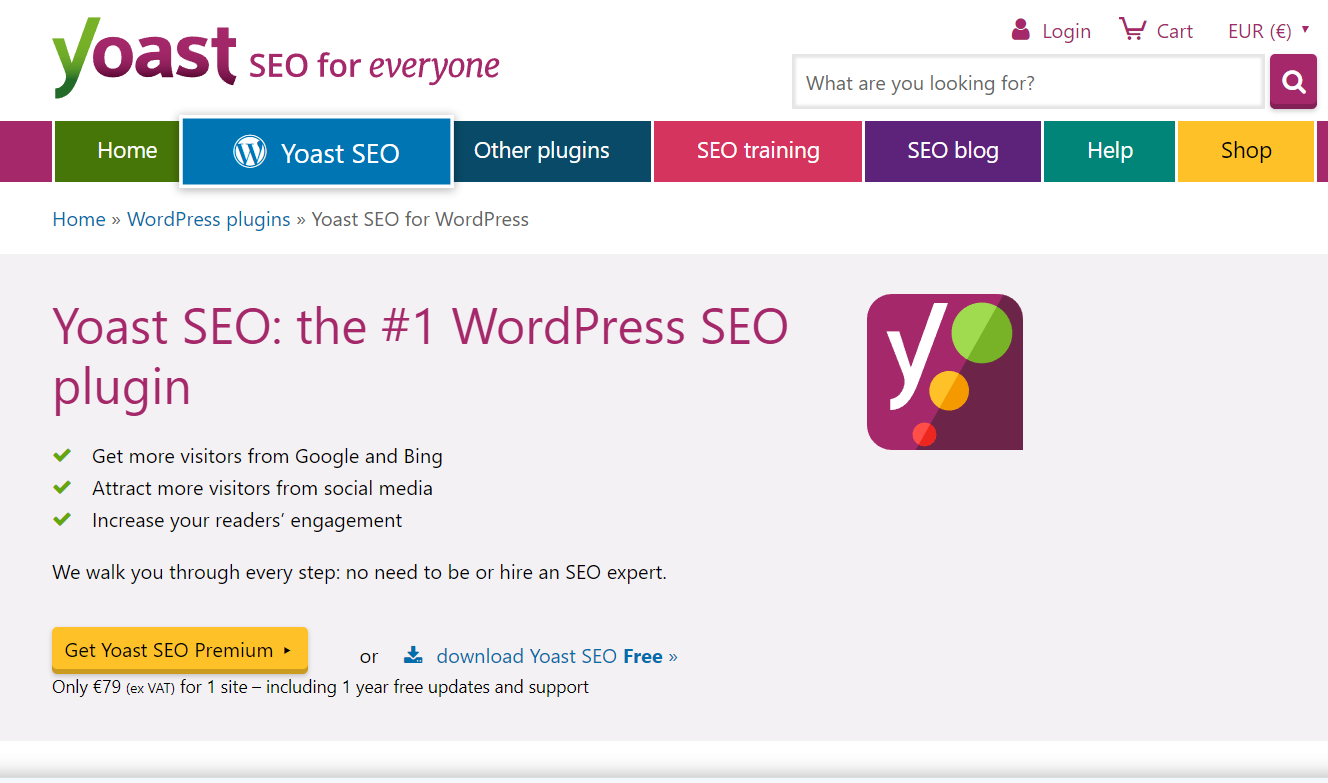This screenshot has height=783, width=1328.
Task: Click the arrow inside Get Yoast SEO Premium button
Action: pyautogui.click(x=288, y=649)
